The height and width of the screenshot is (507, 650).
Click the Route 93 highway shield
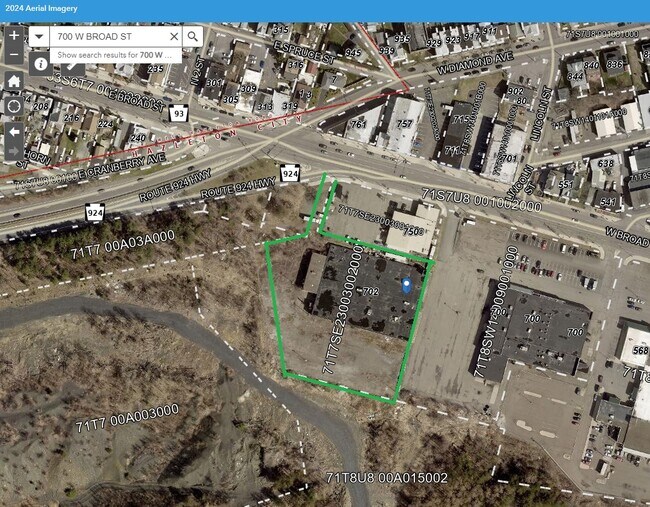pos(179,113)
